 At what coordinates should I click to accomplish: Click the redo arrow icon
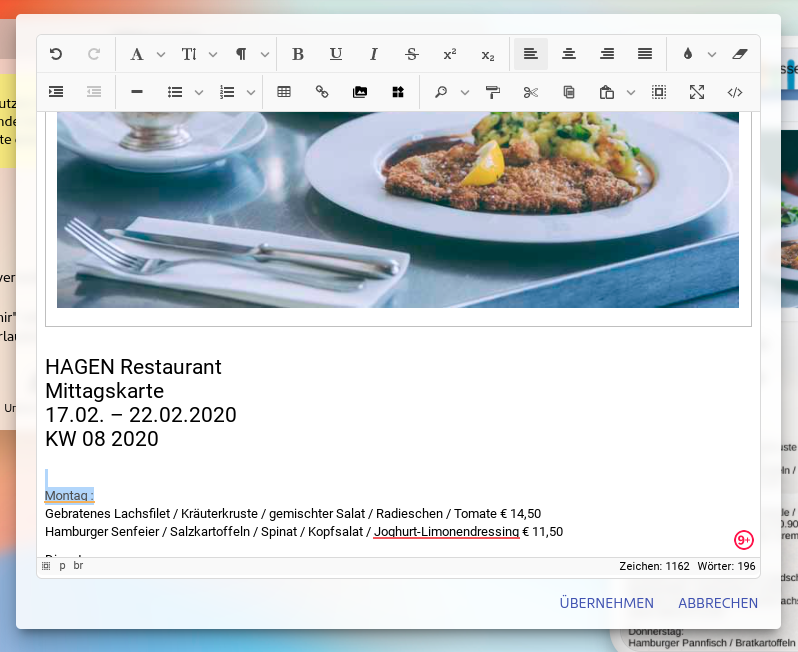click(x=94, y=54)
